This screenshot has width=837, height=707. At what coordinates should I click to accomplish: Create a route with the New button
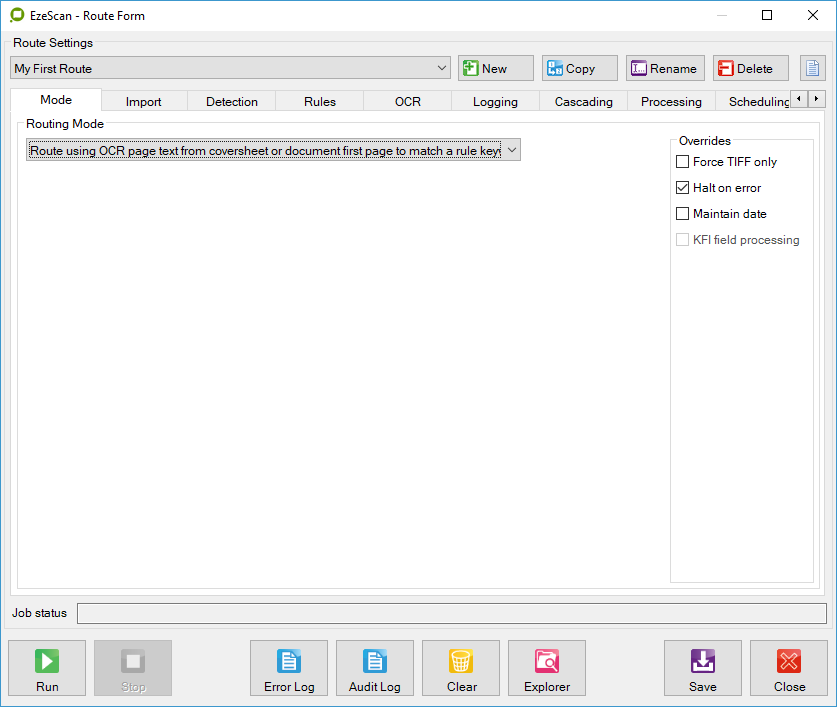(x=496, y=69)
